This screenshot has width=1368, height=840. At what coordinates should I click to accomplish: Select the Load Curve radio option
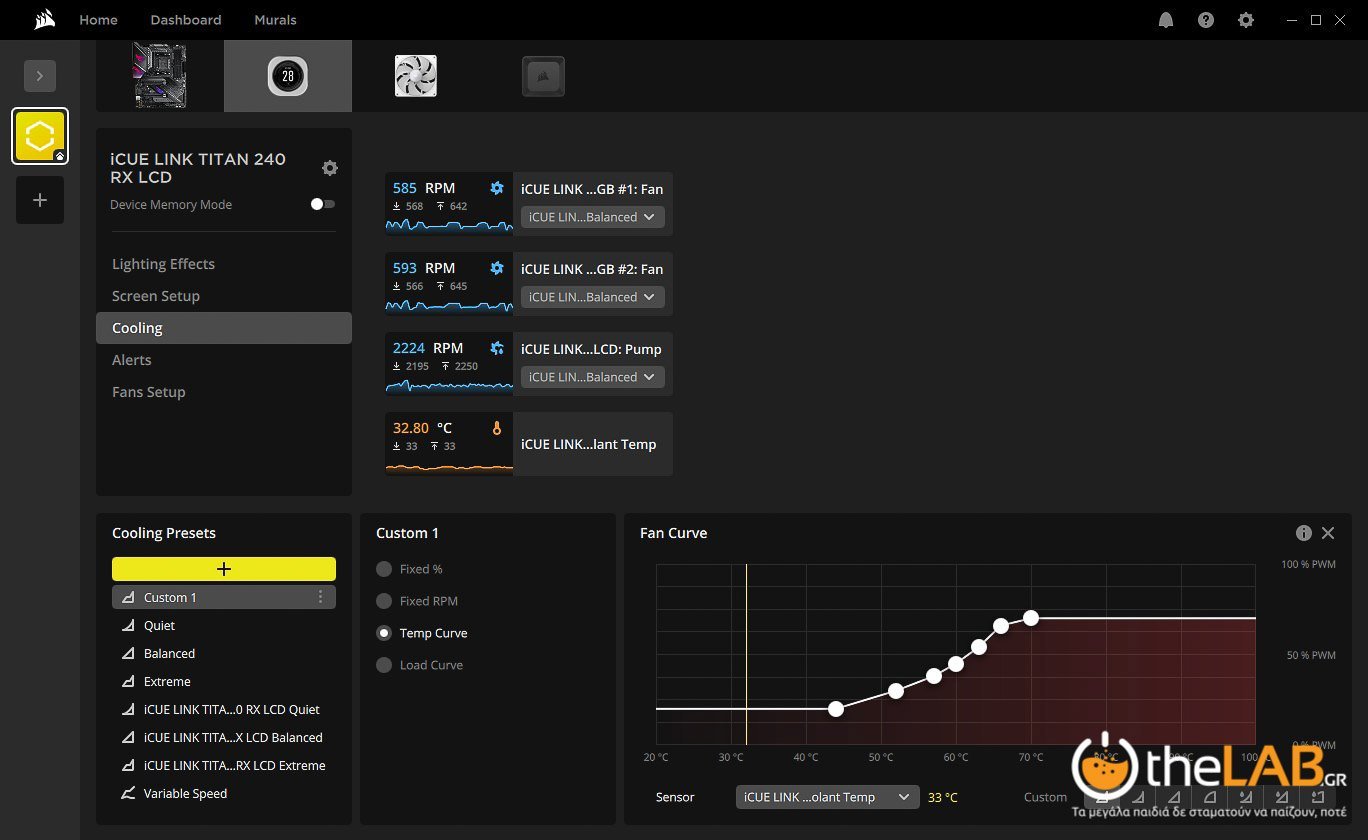click(x=384, y=665)
